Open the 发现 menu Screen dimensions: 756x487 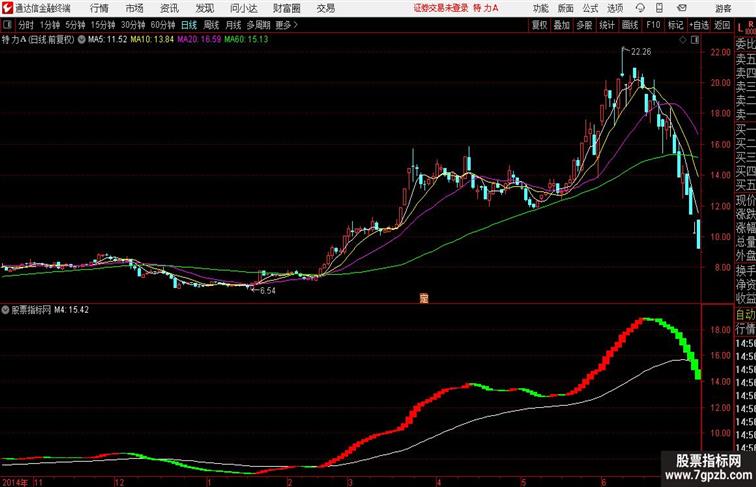[204, 8]
